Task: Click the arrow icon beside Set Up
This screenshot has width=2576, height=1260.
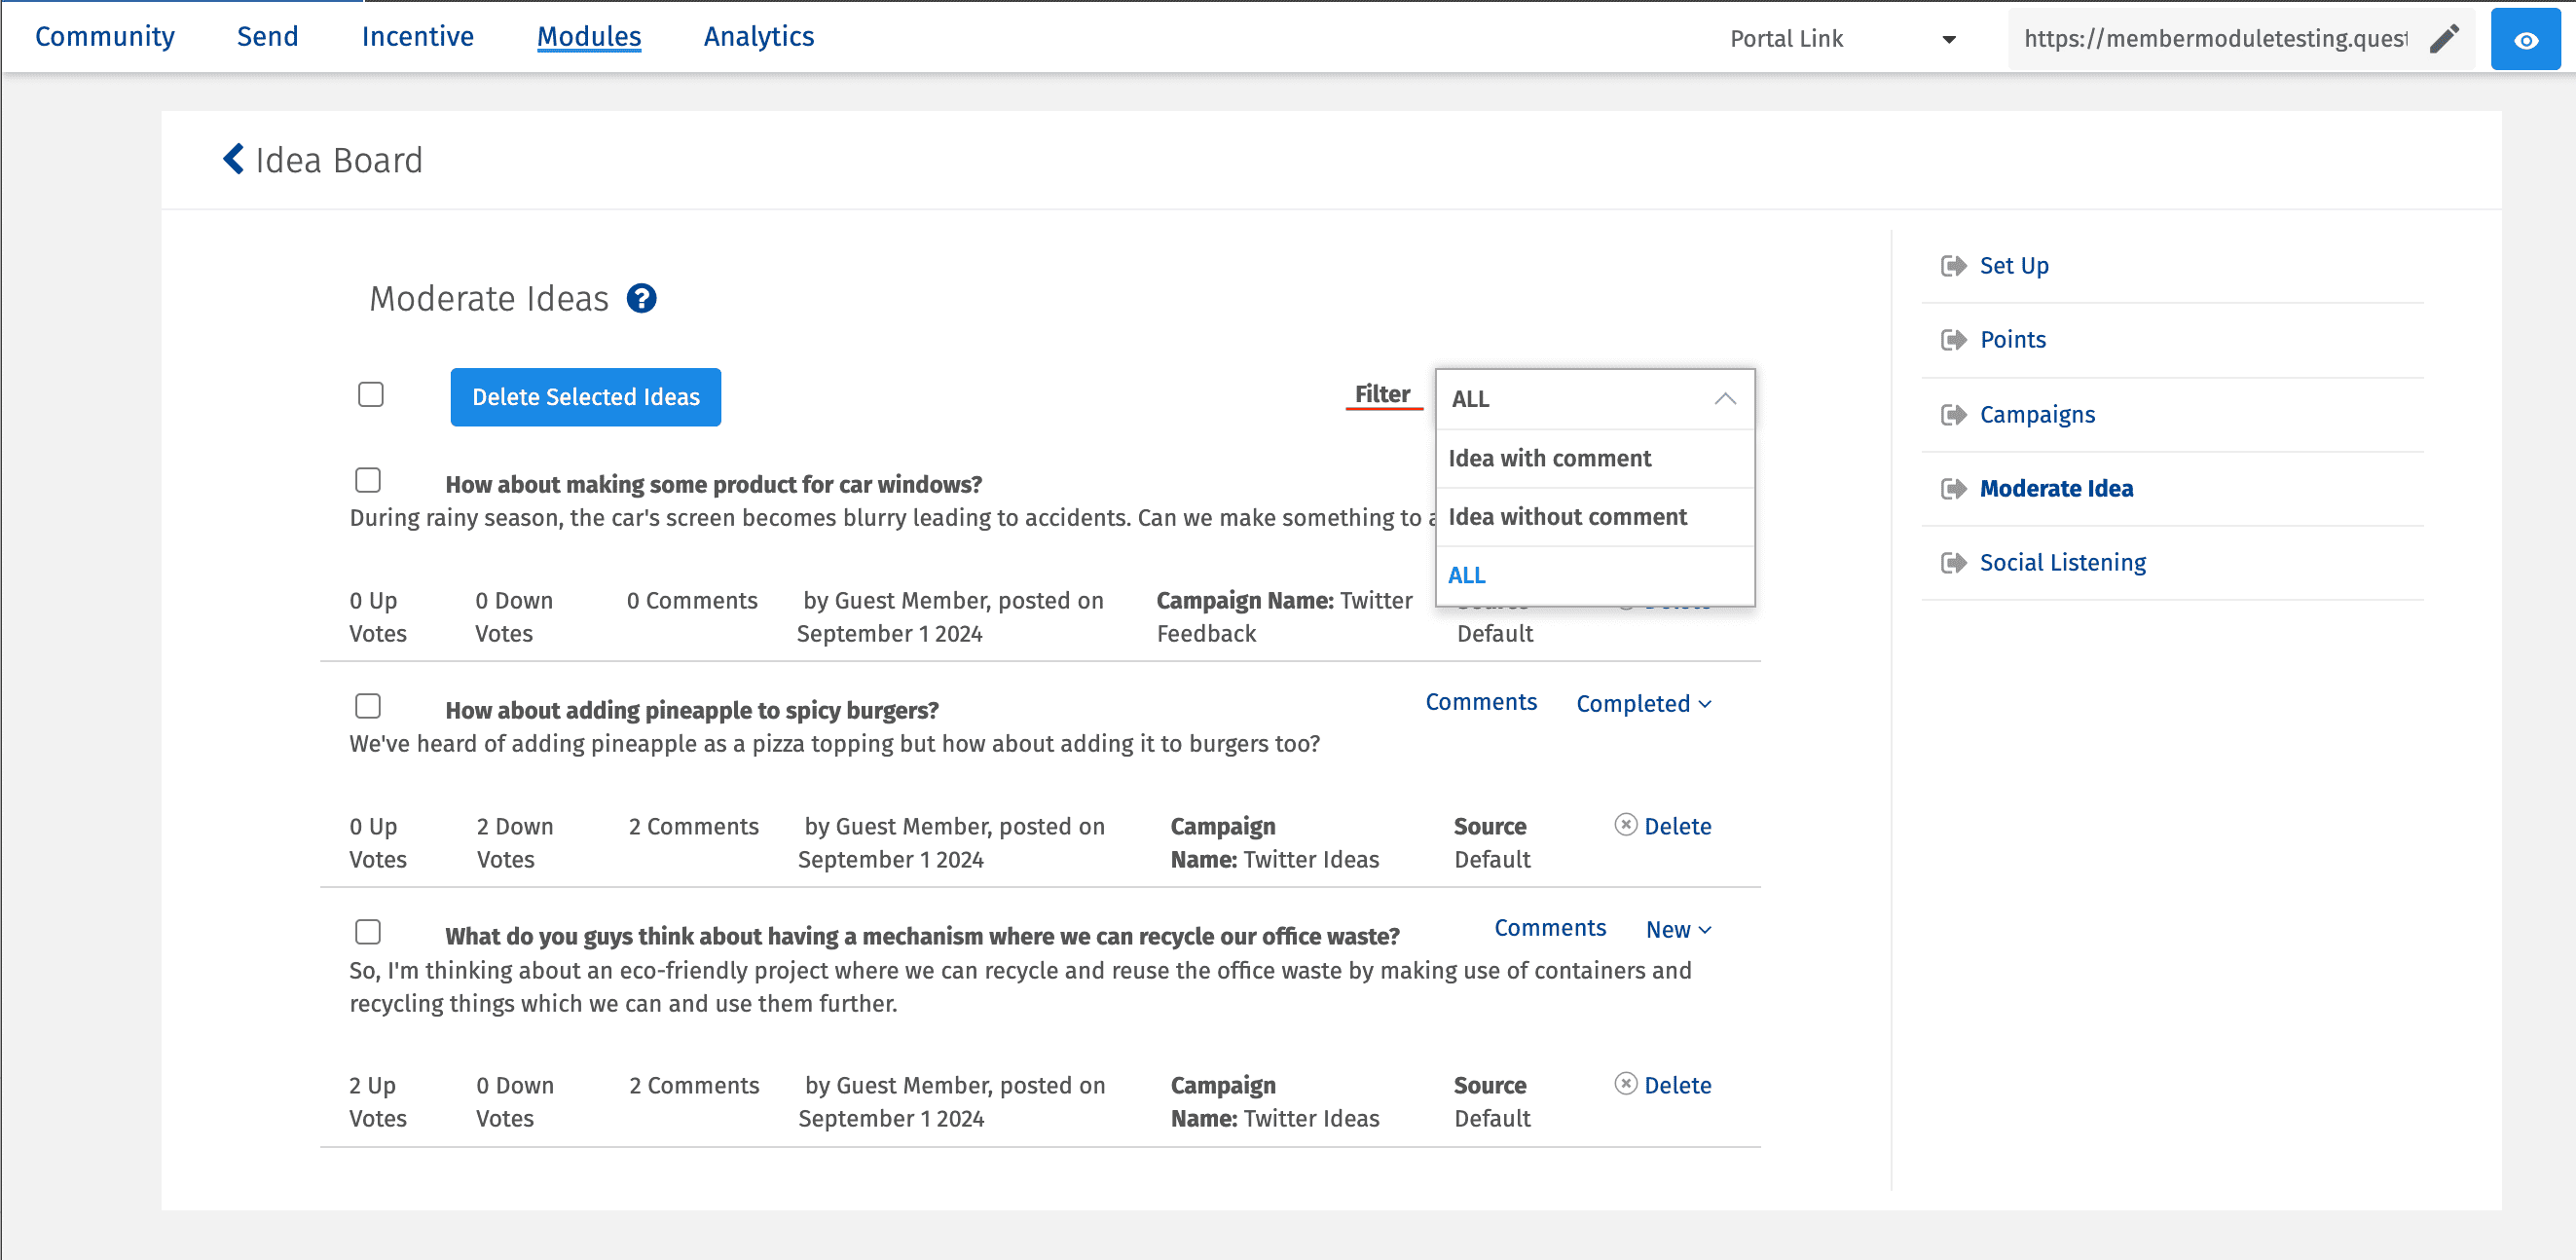Action: 1952,266
